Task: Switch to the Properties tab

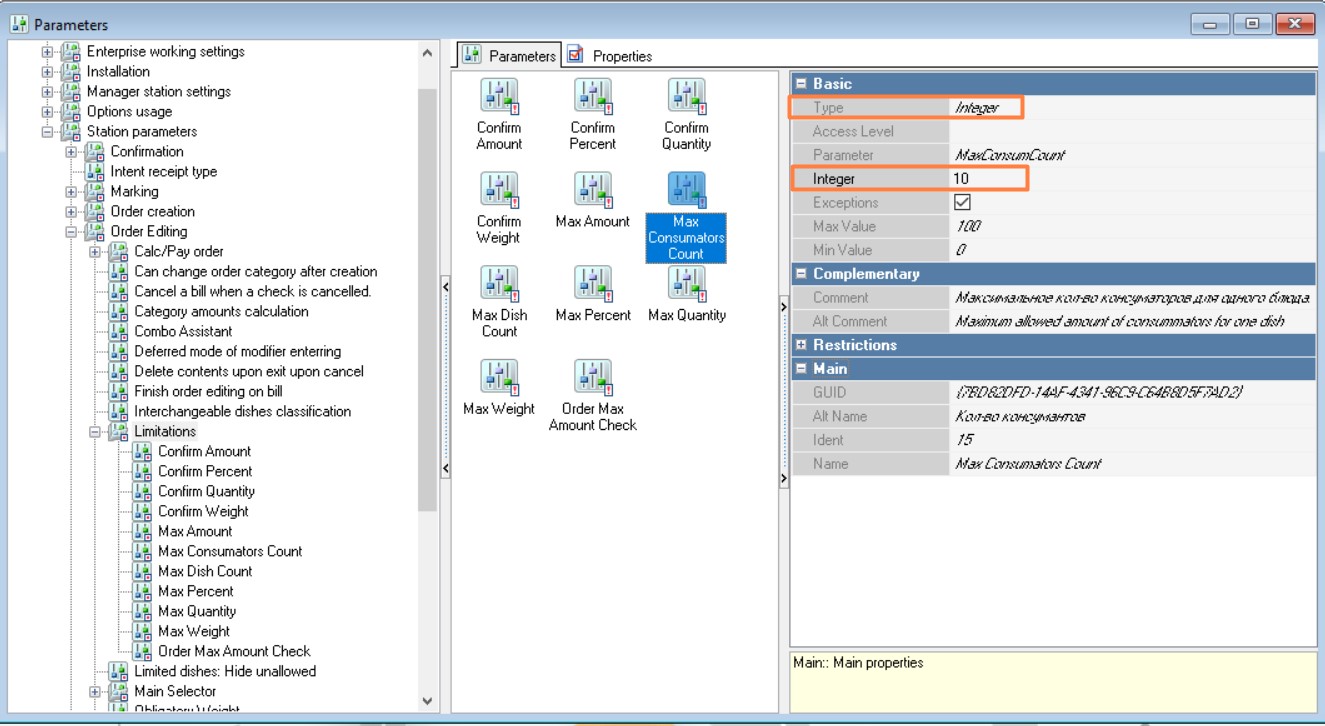Action: pyautogui.click(x=610, y=56)
